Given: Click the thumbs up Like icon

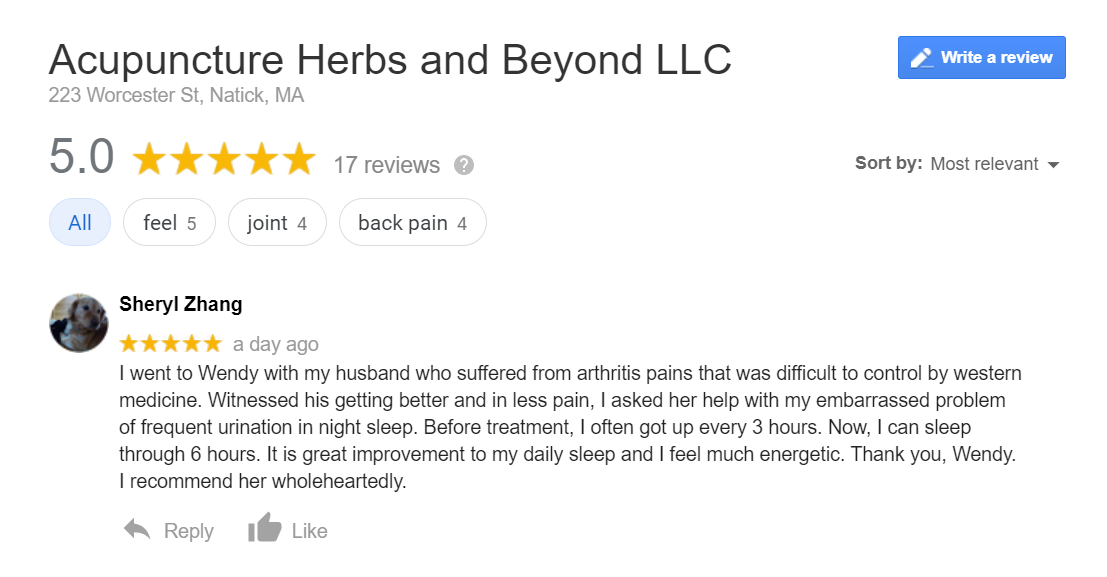Looking at the screenshot, I should click(264, 529).
